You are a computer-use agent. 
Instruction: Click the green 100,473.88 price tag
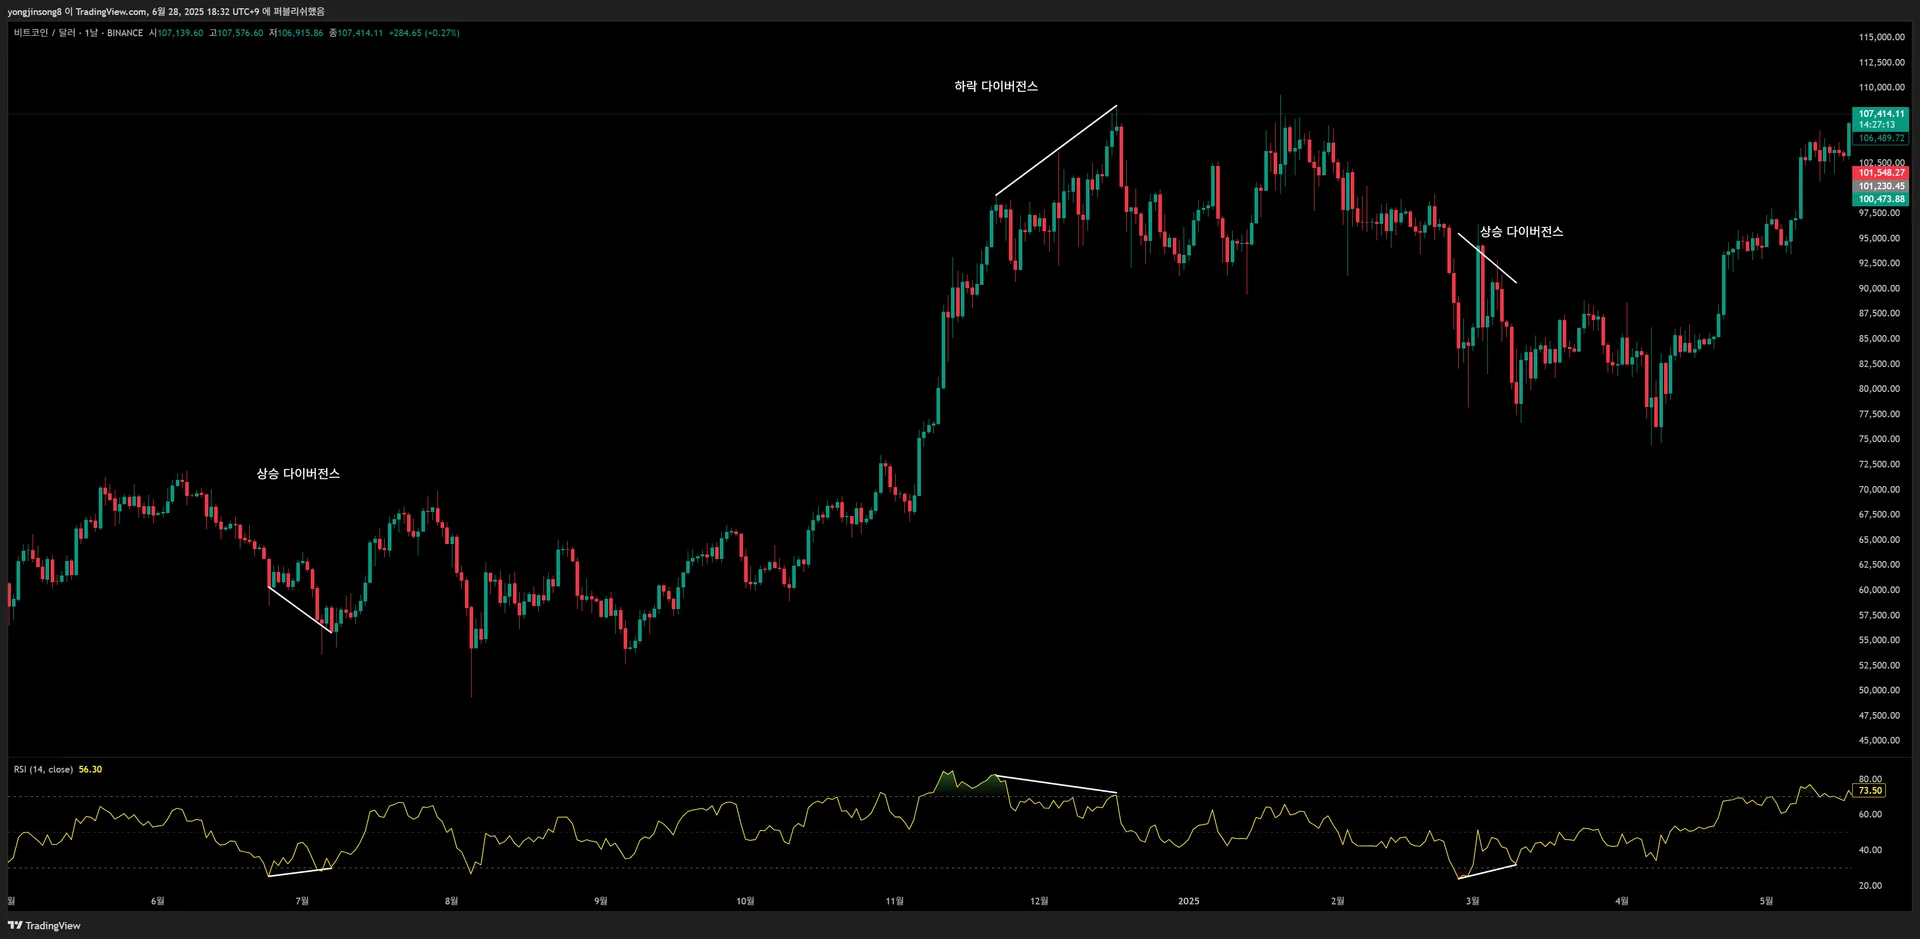(1881, 199)
